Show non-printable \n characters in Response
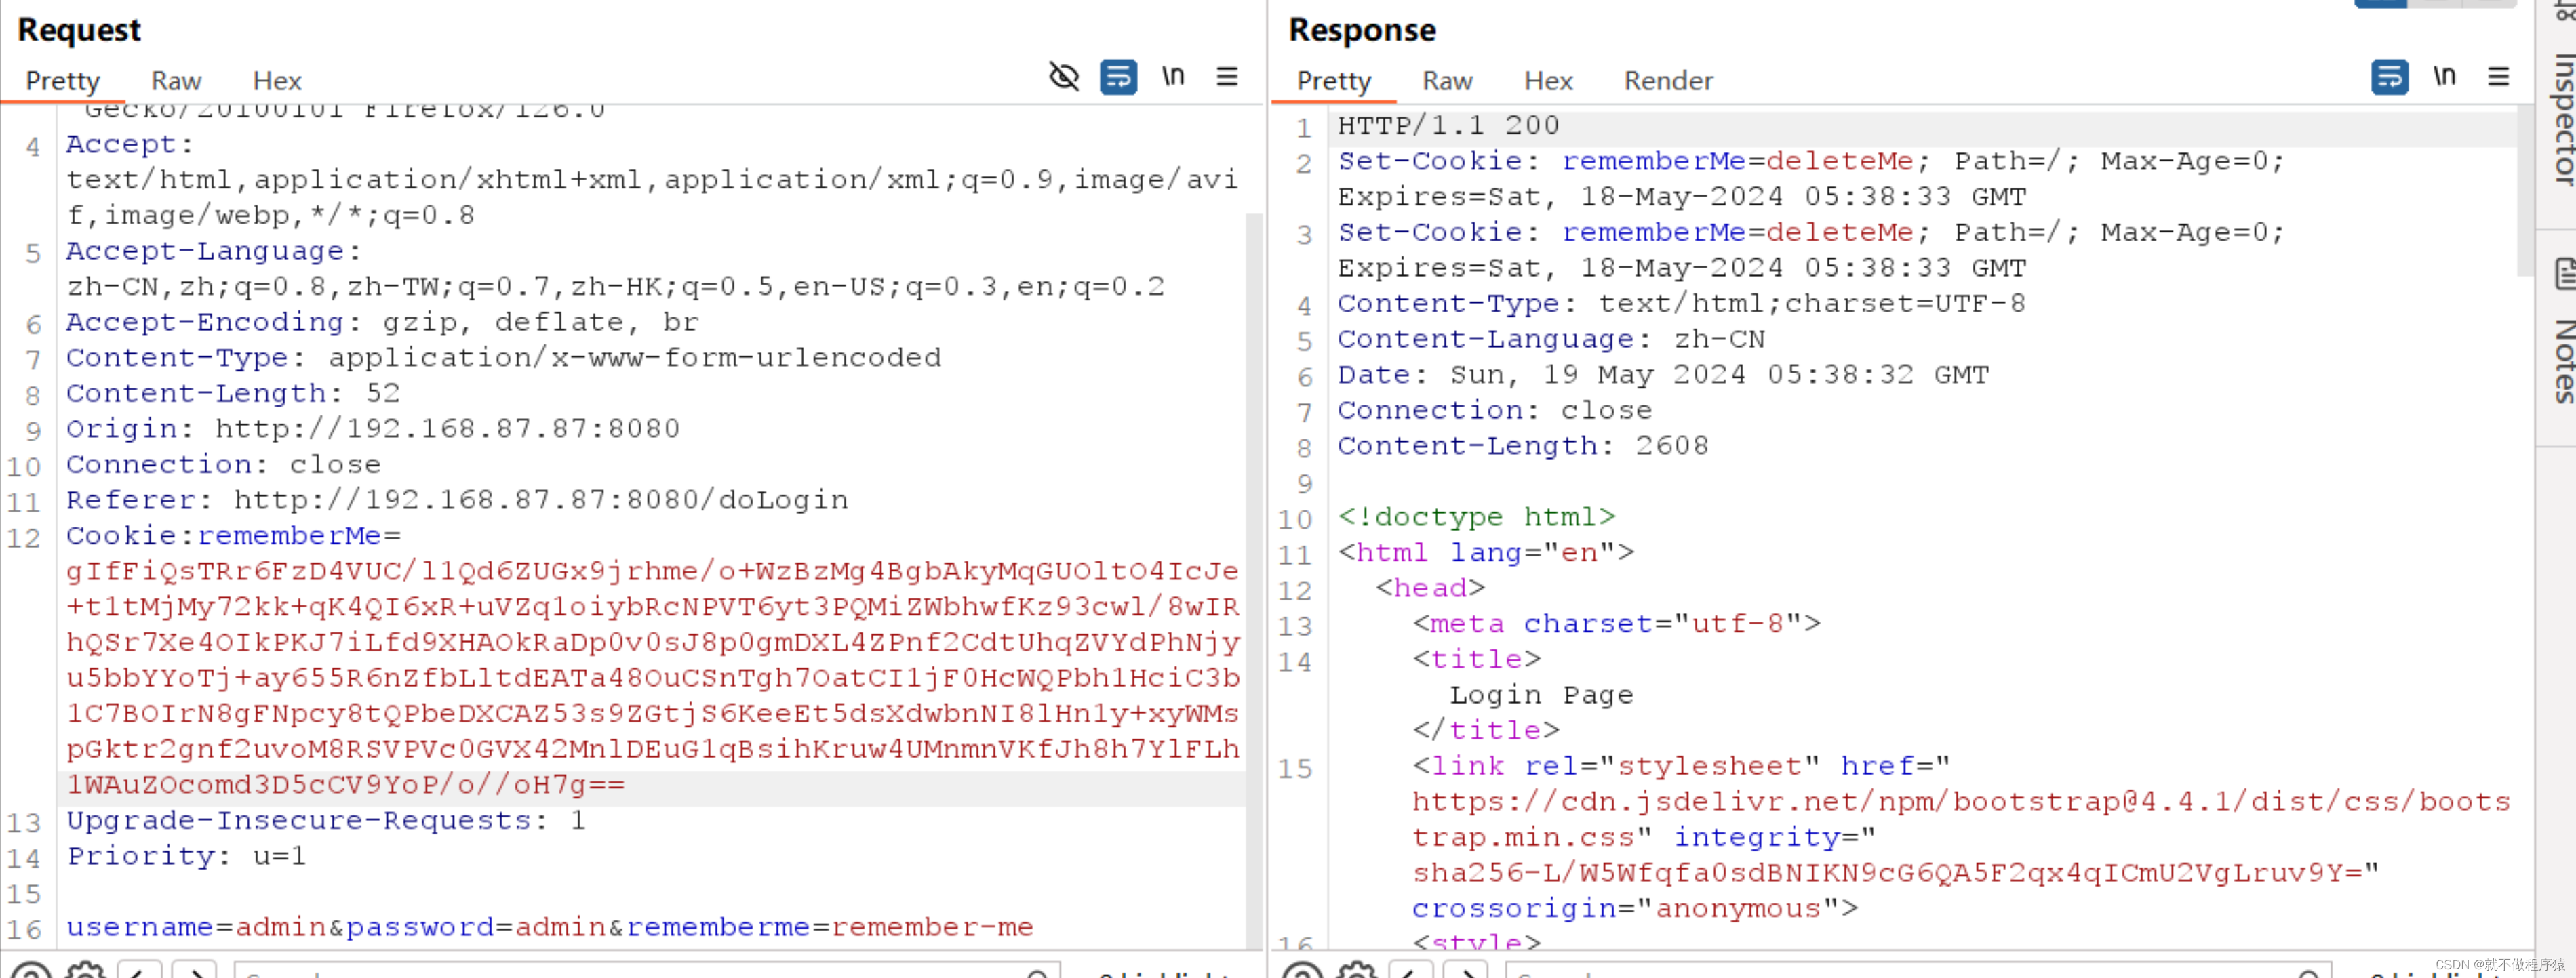Viewport: 2576px width, 978px height. tap(2444, 76)
